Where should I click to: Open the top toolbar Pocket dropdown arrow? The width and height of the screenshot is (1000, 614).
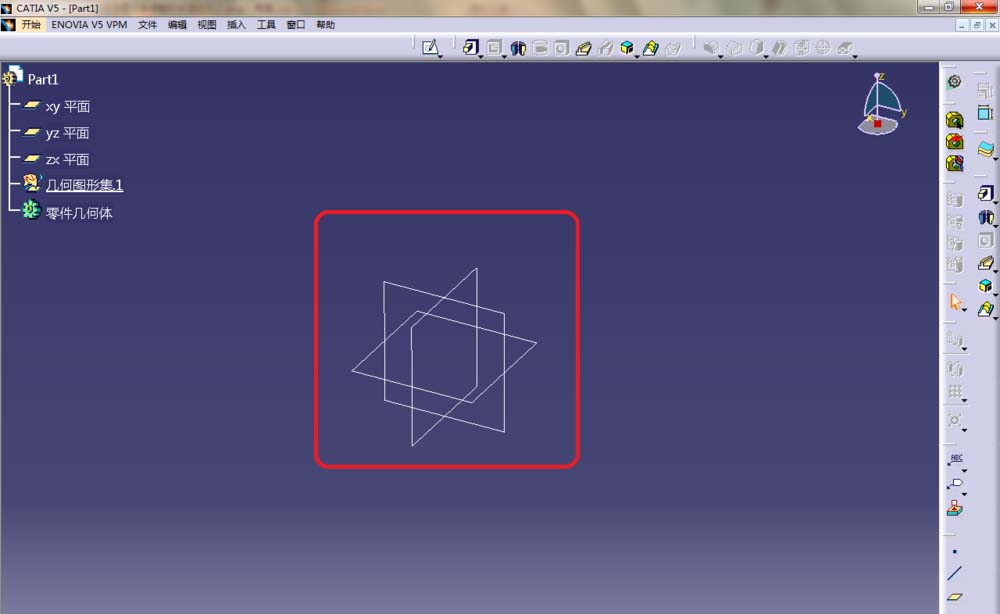click(x=504, y=57)
